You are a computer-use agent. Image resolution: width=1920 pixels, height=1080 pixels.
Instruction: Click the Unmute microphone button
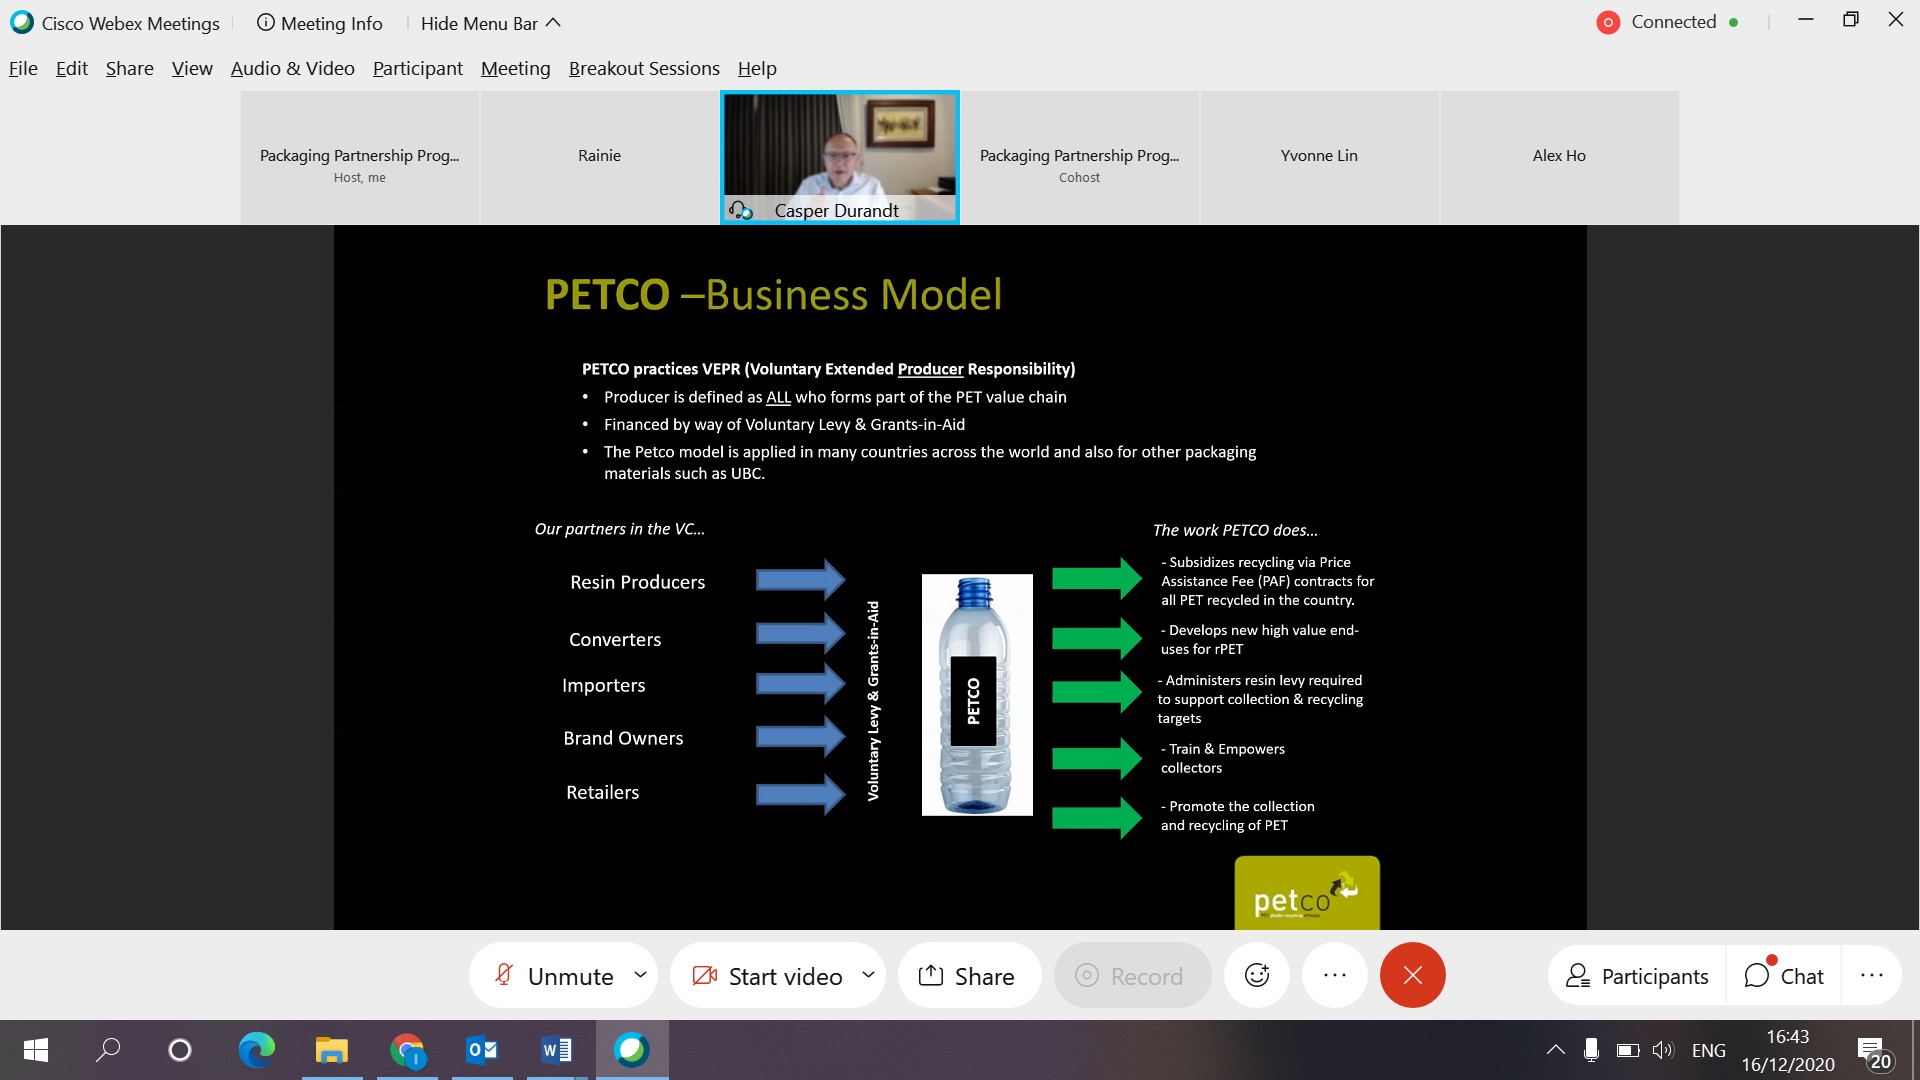(554, 975)
